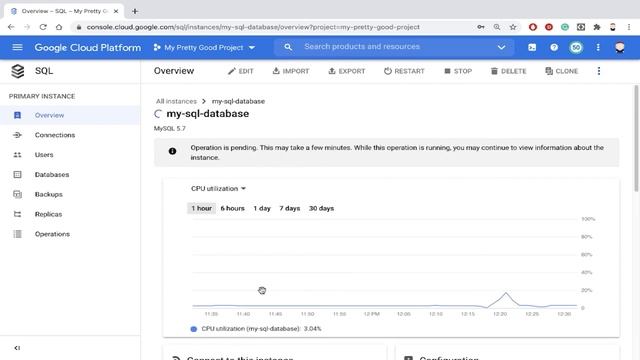Screen dimensions: 640x360
Task: Click the RESTART button
Action: (x=404, y=71)
